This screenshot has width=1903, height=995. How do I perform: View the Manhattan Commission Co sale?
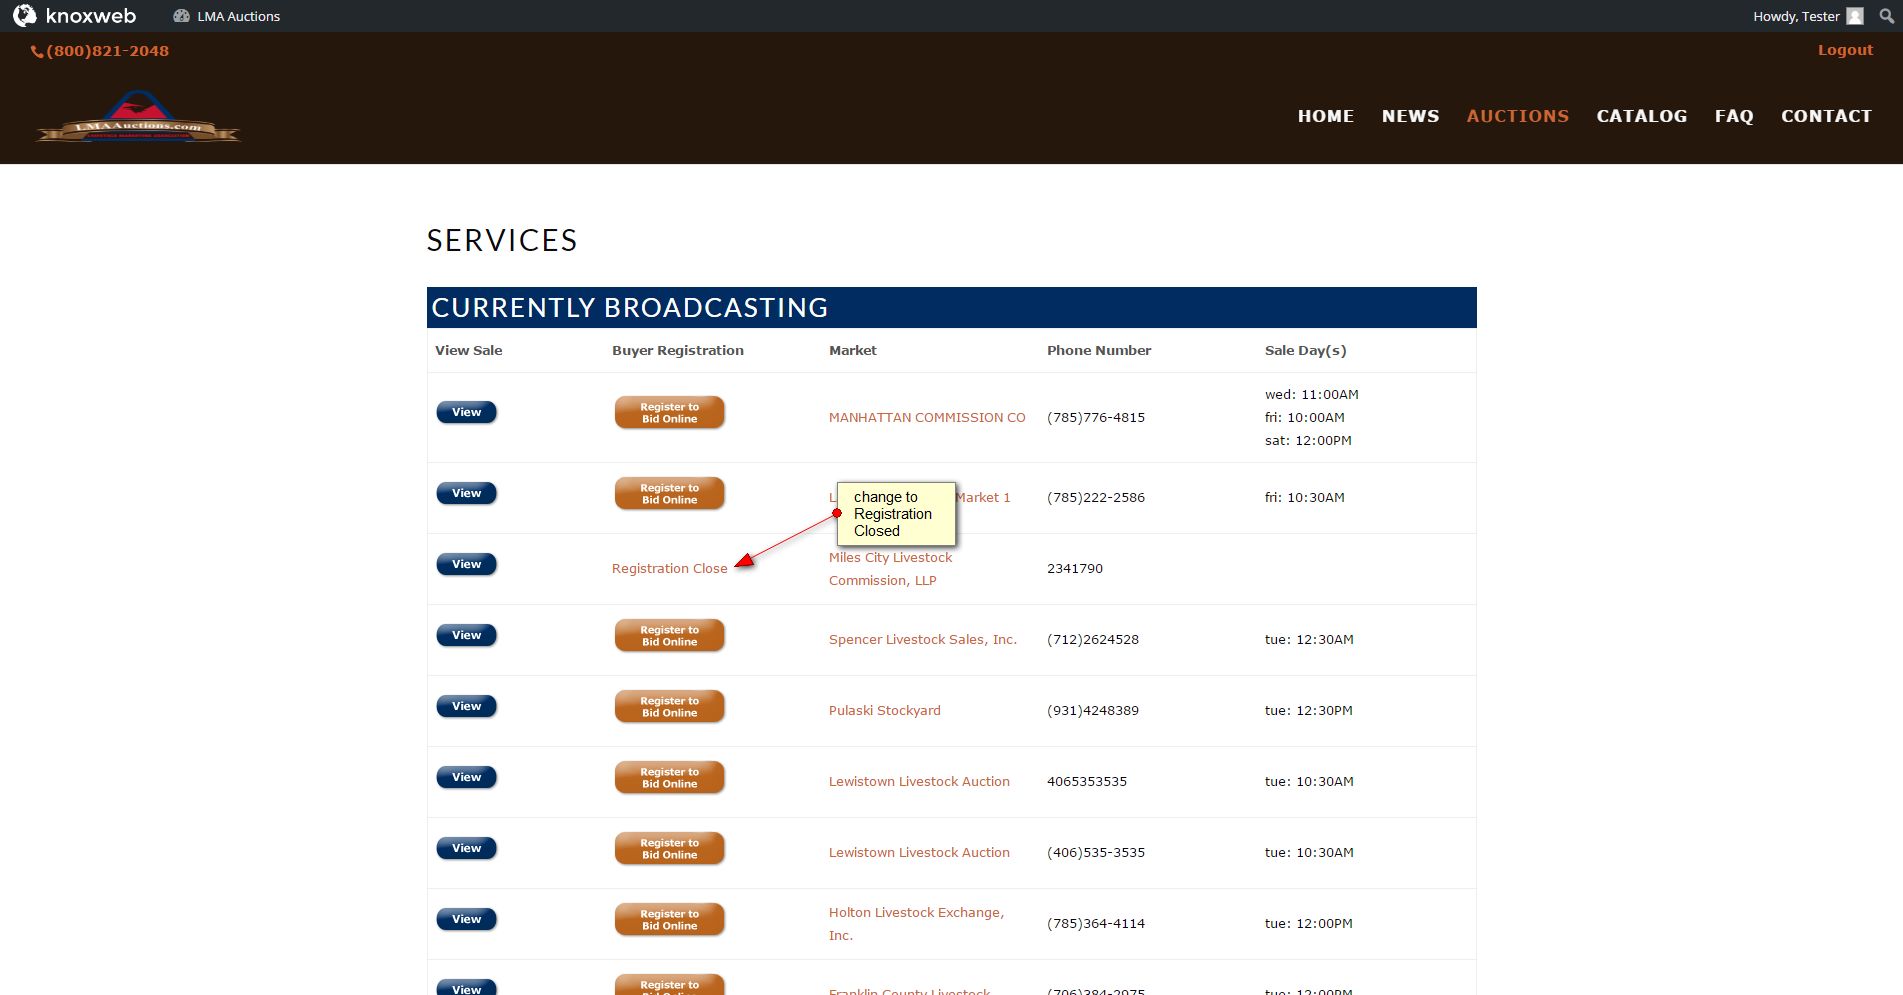pos(466,412)
